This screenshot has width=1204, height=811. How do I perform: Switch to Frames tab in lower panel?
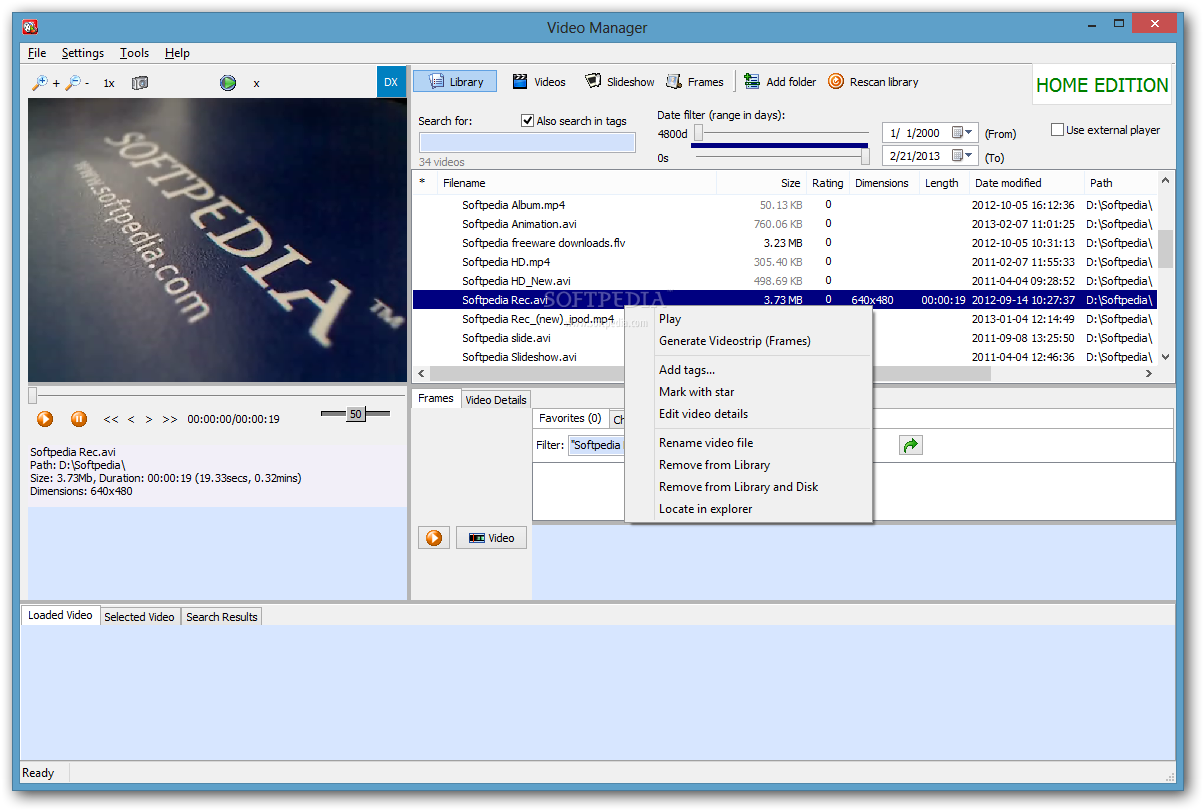point(436,398)
